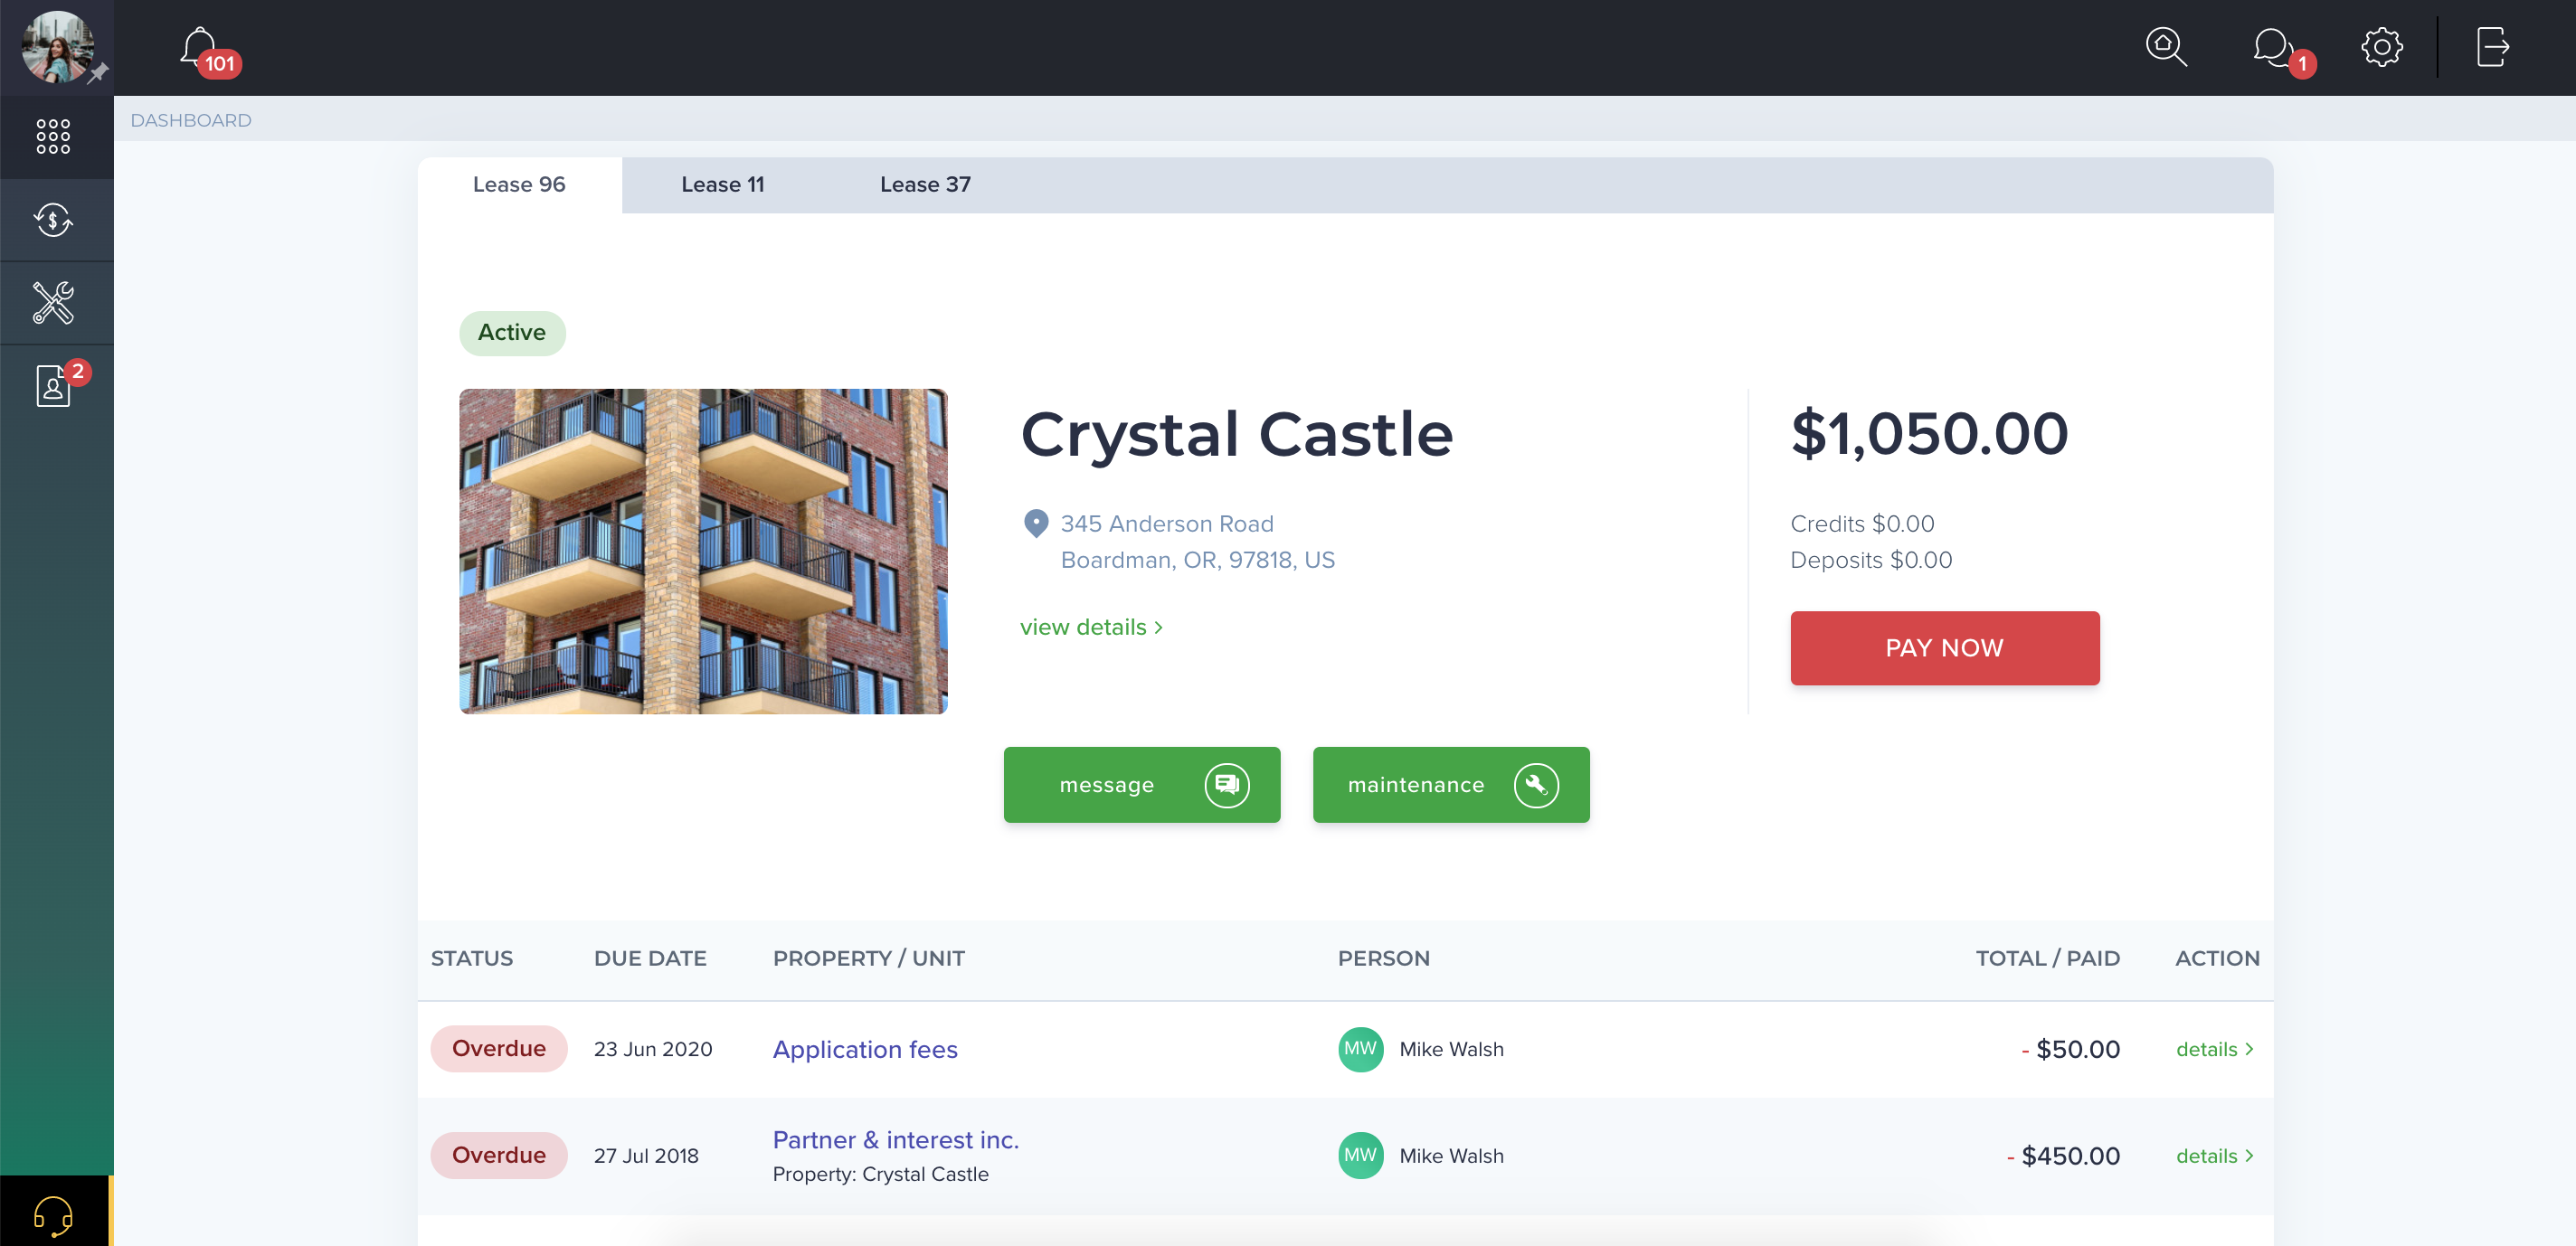Click the PERSON column header
This screenshot has height=1246, width=2576.
(x=1384, y=958)
